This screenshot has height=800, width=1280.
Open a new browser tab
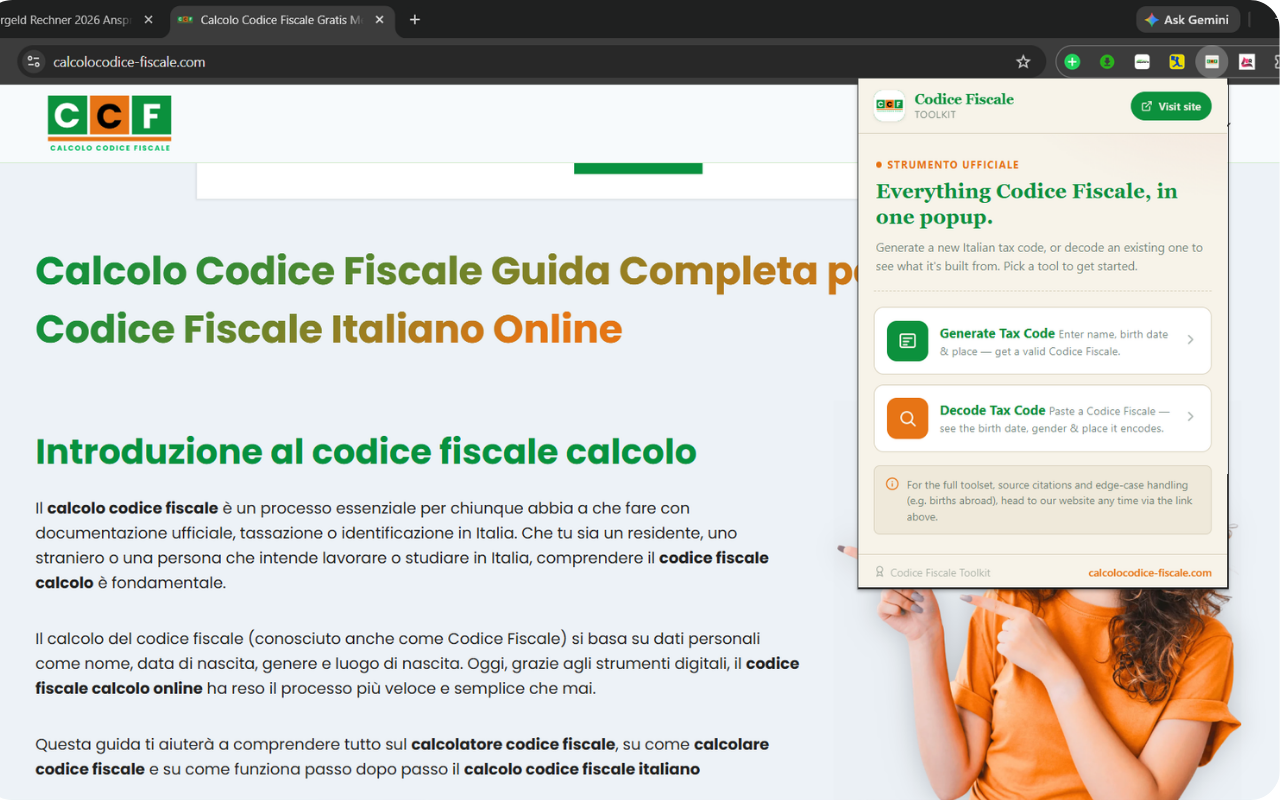pyautogui.click(x=415, y=20)
